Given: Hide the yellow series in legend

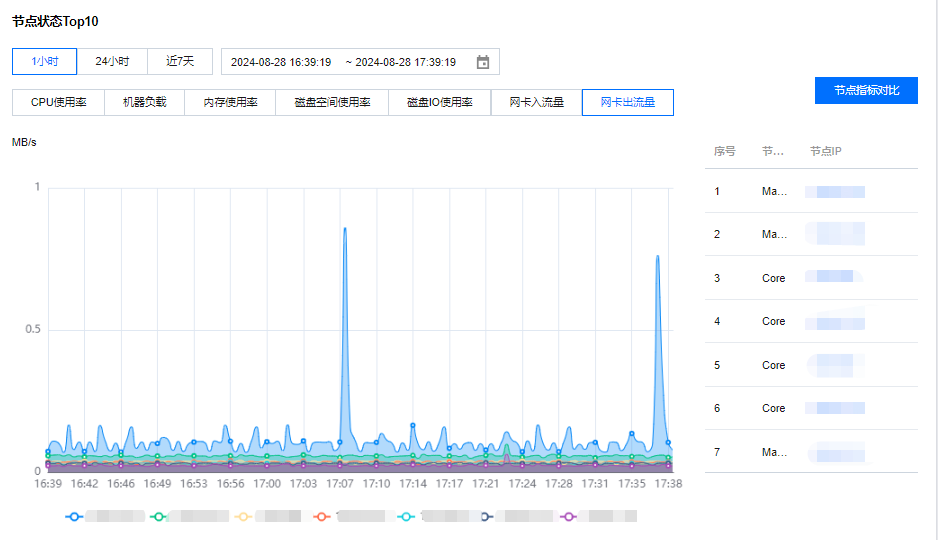Looking at the screenshot, I should tap(242, 517).
